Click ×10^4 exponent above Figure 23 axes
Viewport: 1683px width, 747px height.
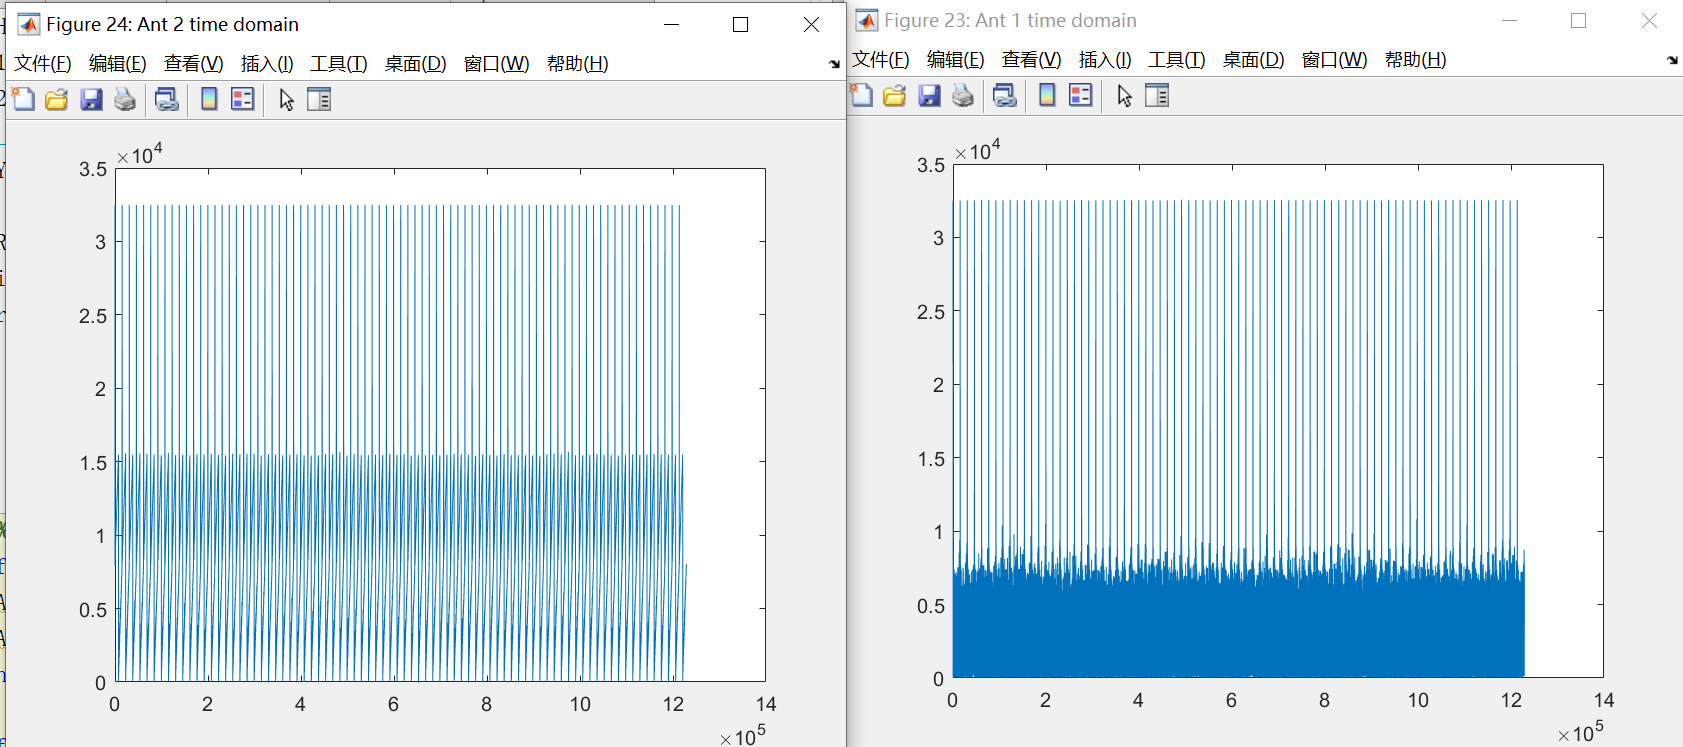pyautogui.click(x=977, y=149)
